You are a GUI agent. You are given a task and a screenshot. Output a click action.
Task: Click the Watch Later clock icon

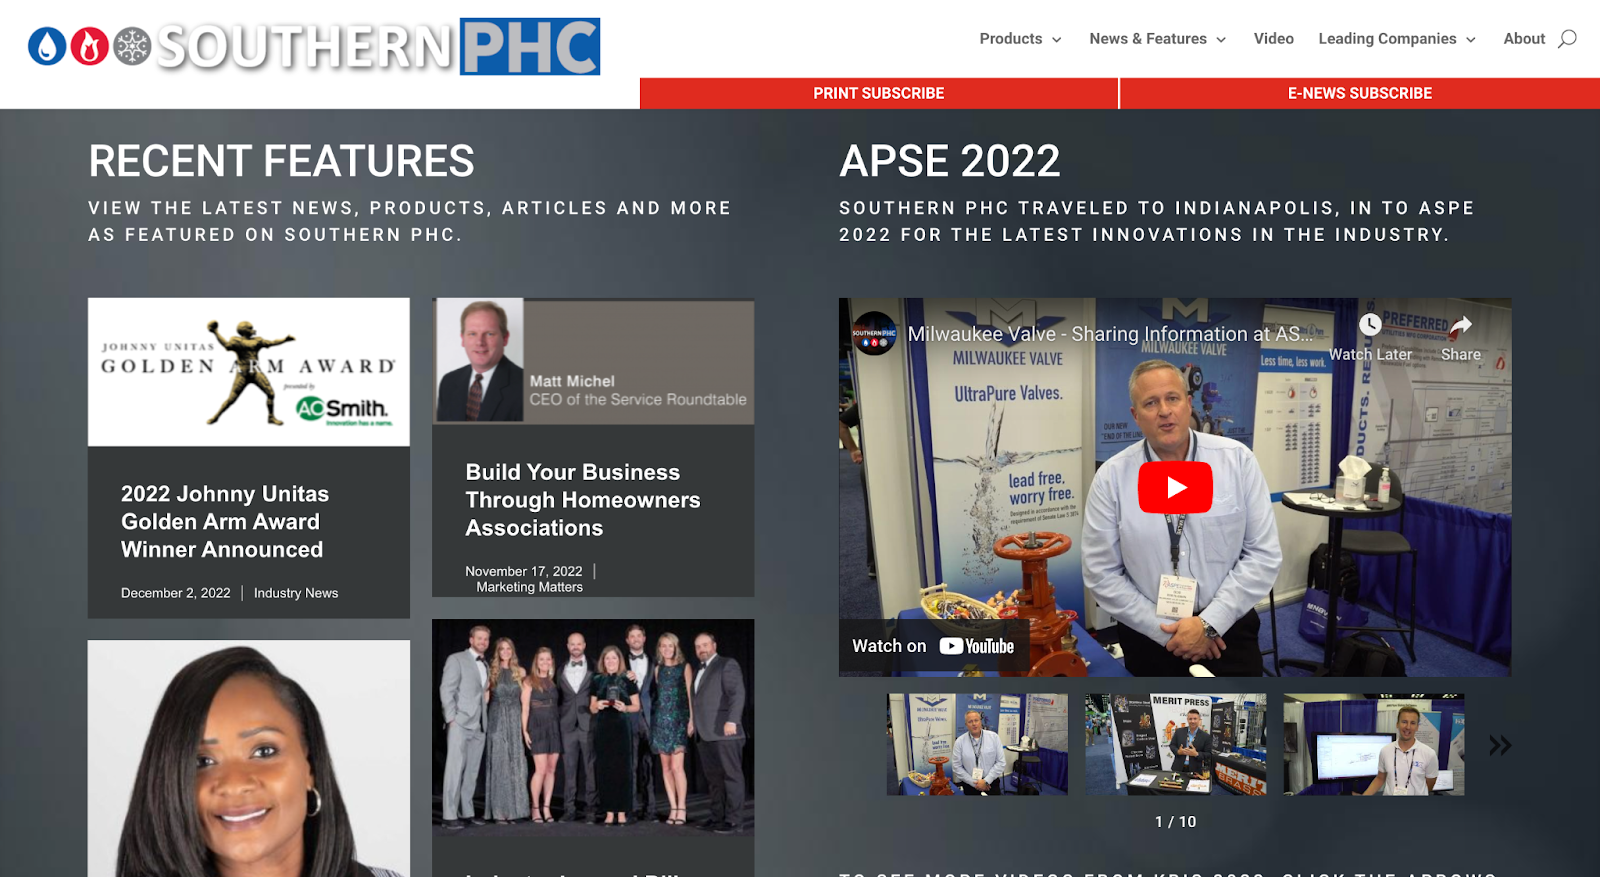1370,324
